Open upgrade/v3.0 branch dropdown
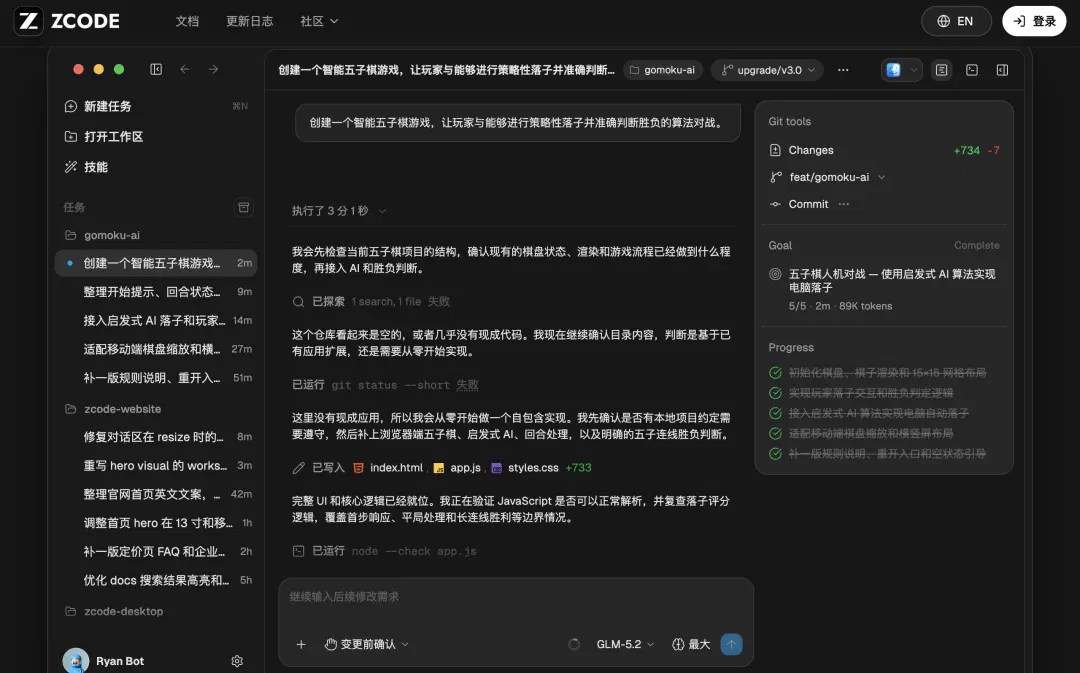This screenshot has height=673, width=1080. 767,70
